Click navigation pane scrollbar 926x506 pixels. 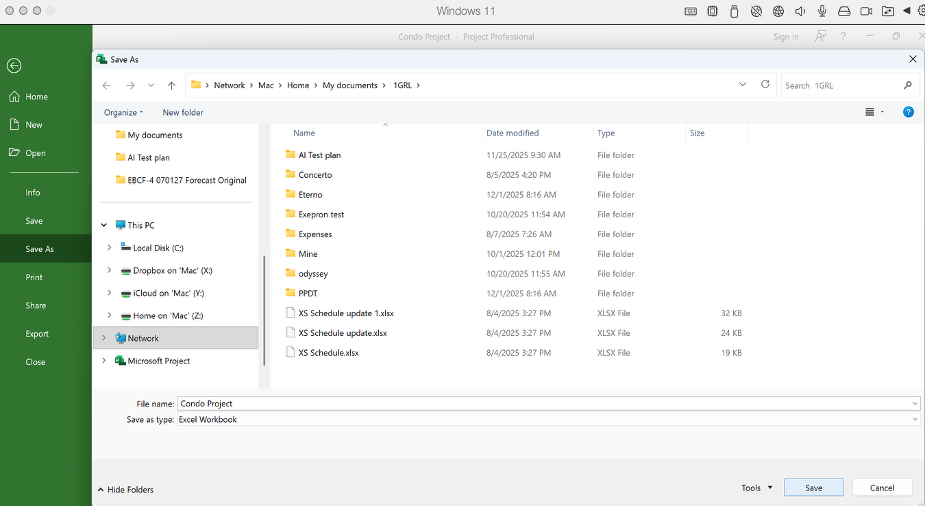click(x=264, y=310)
